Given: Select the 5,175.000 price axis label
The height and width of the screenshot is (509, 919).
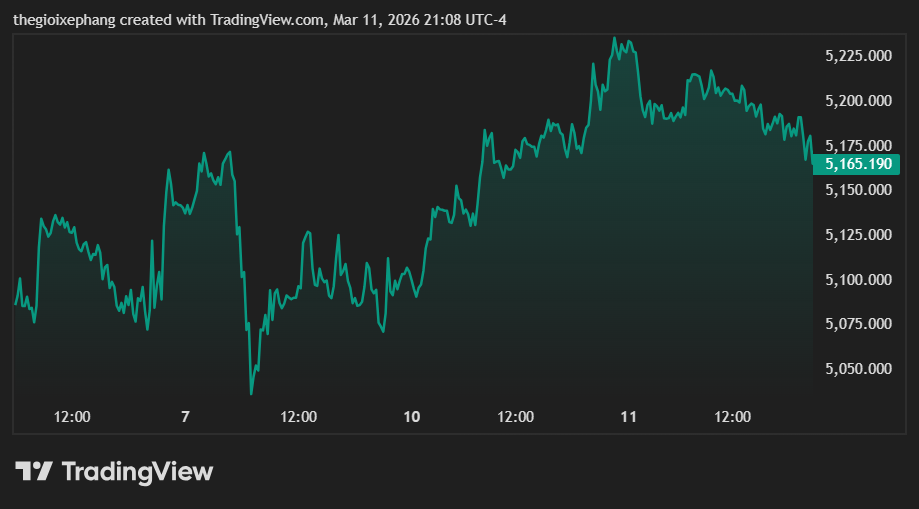Looking at the screenshot, I should click(857, 145).
